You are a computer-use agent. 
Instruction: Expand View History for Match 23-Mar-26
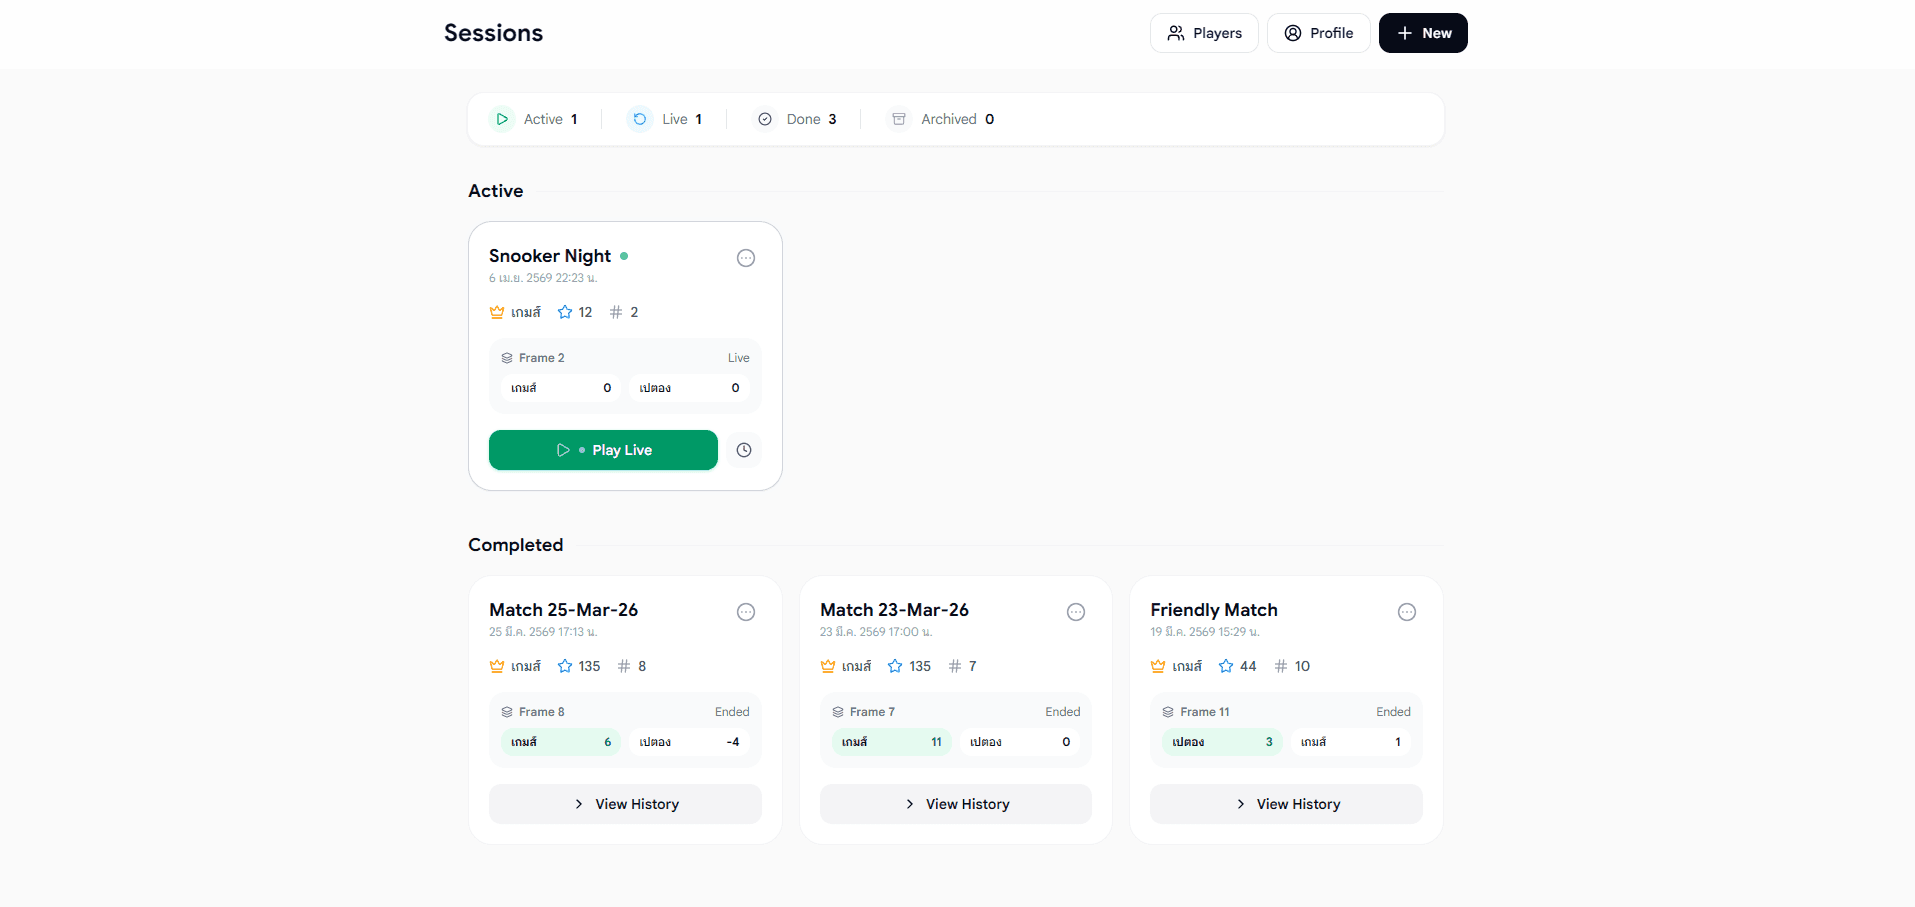pyautogui.click(x=955, y=804)
